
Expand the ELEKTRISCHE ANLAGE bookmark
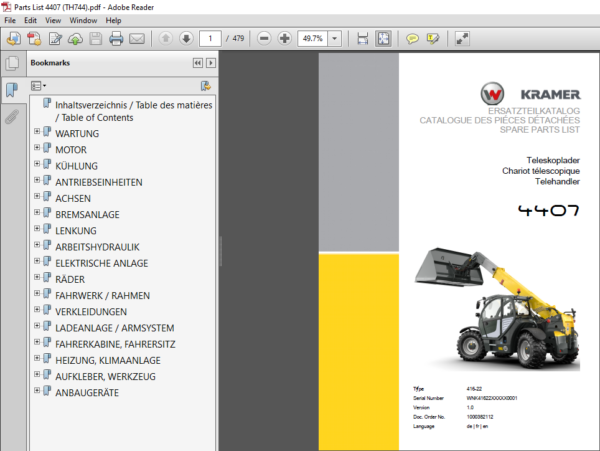tap(37, 261)
